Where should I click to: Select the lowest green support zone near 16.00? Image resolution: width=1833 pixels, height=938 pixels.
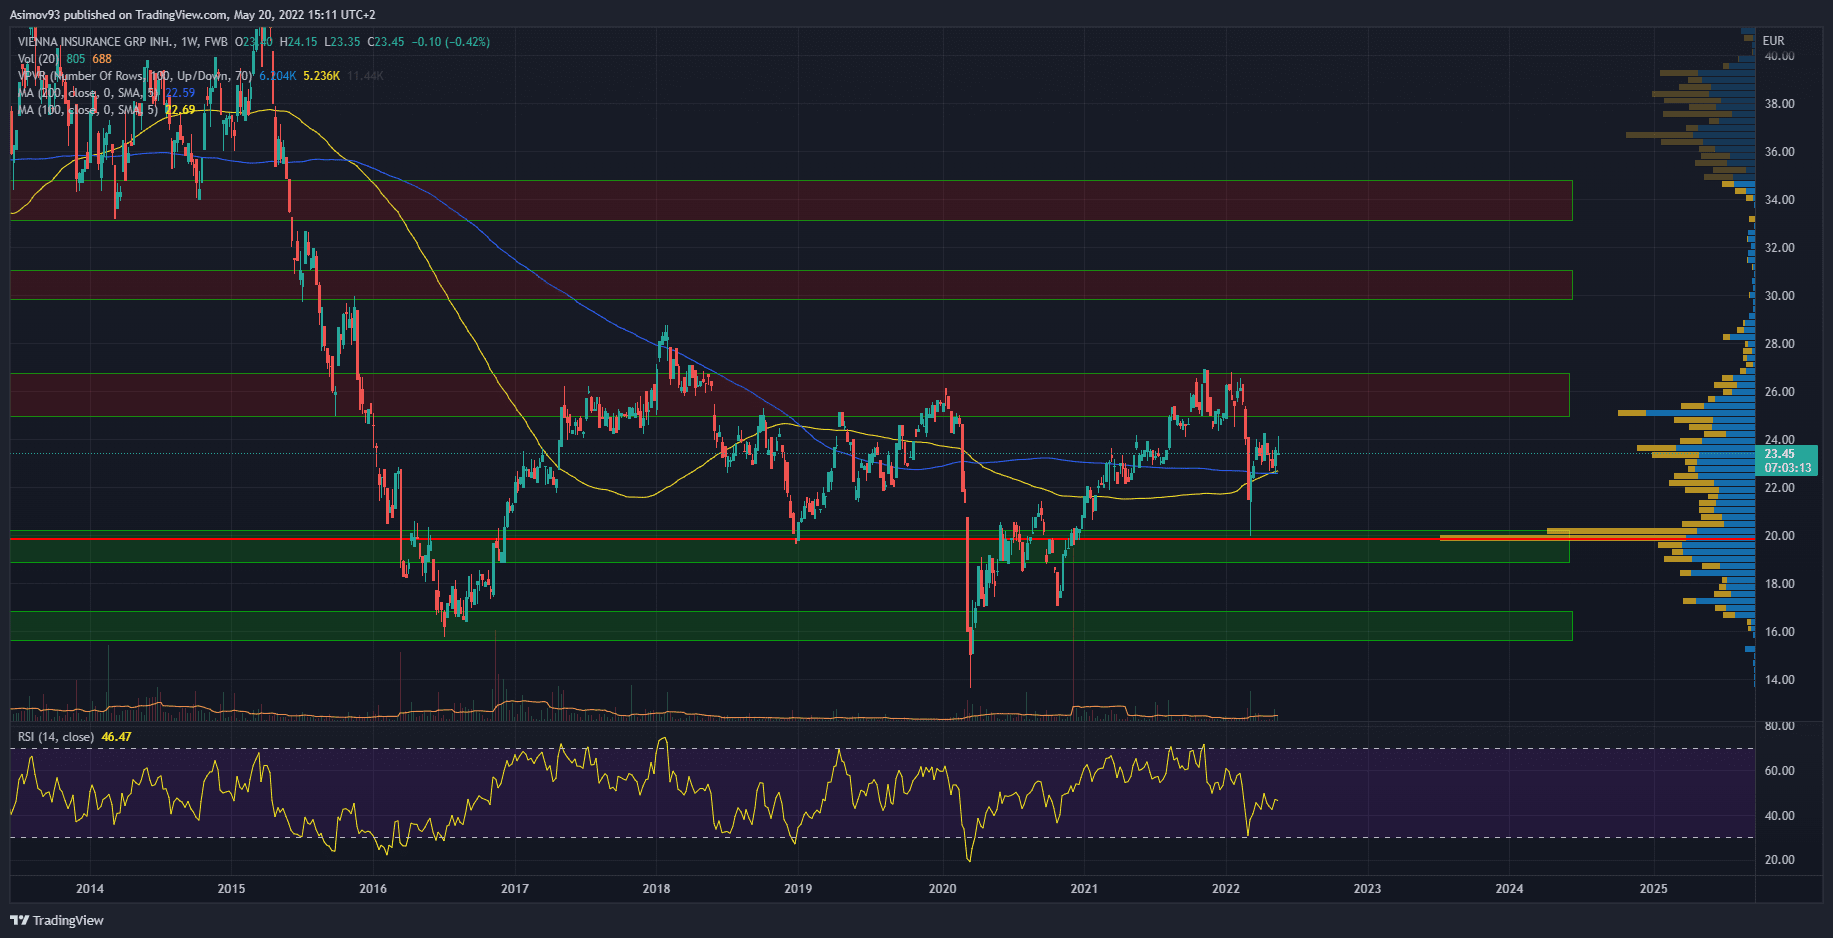pos(790,626)
